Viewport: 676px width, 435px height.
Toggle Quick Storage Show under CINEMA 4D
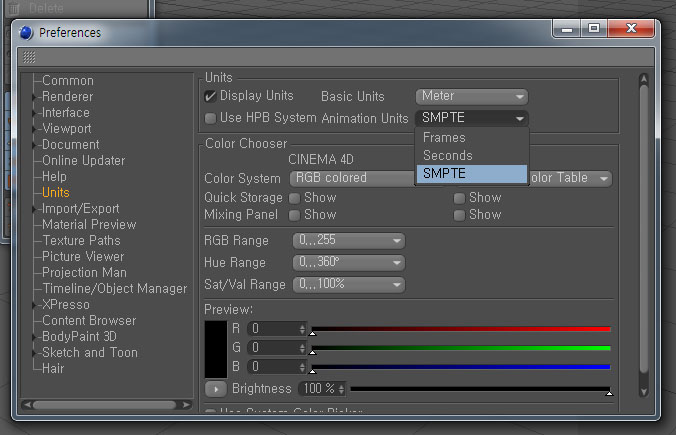[x=294, y=198]
